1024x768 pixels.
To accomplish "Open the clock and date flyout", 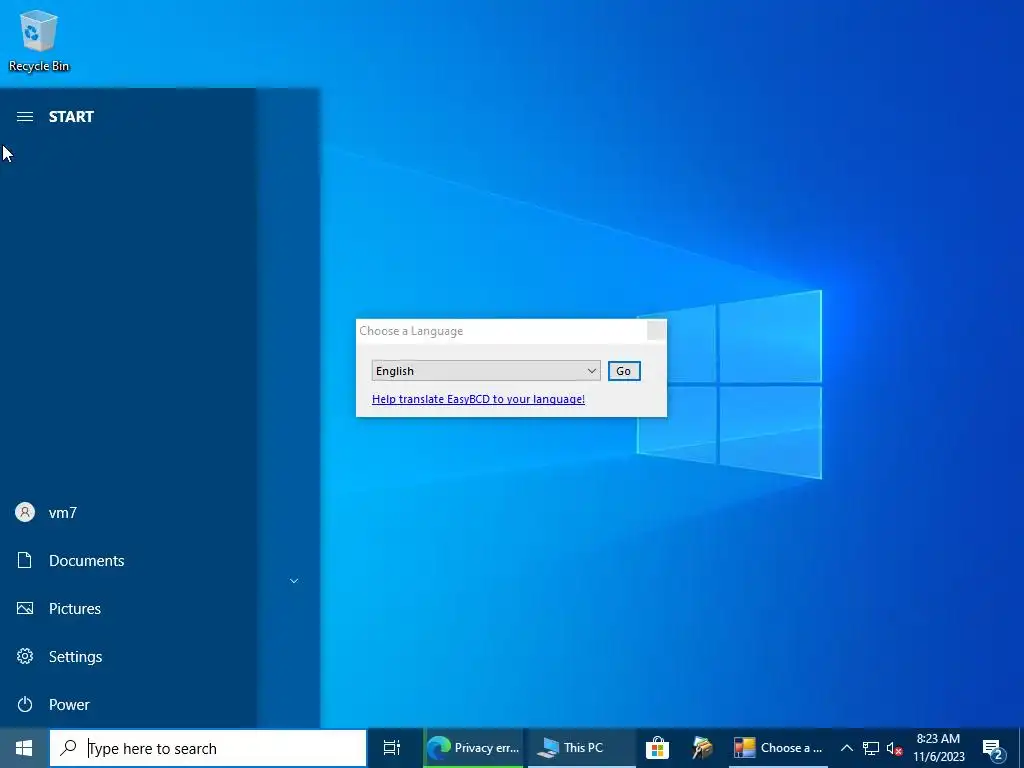I will (938, 748).
